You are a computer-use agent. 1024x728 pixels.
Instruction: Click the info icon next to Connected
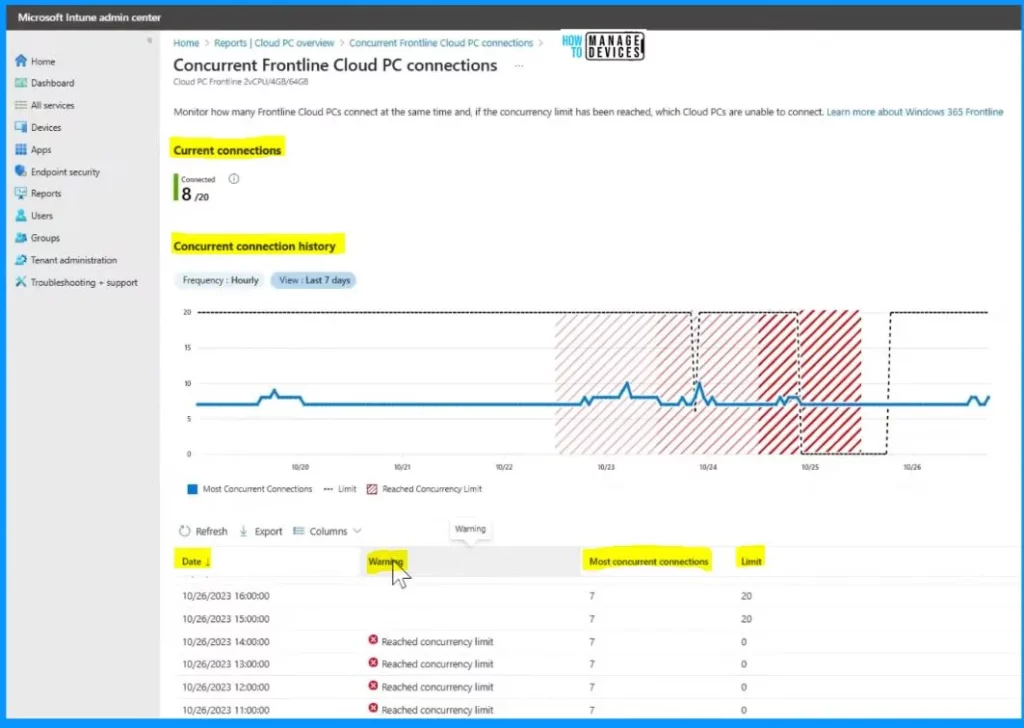pos(234,179)
